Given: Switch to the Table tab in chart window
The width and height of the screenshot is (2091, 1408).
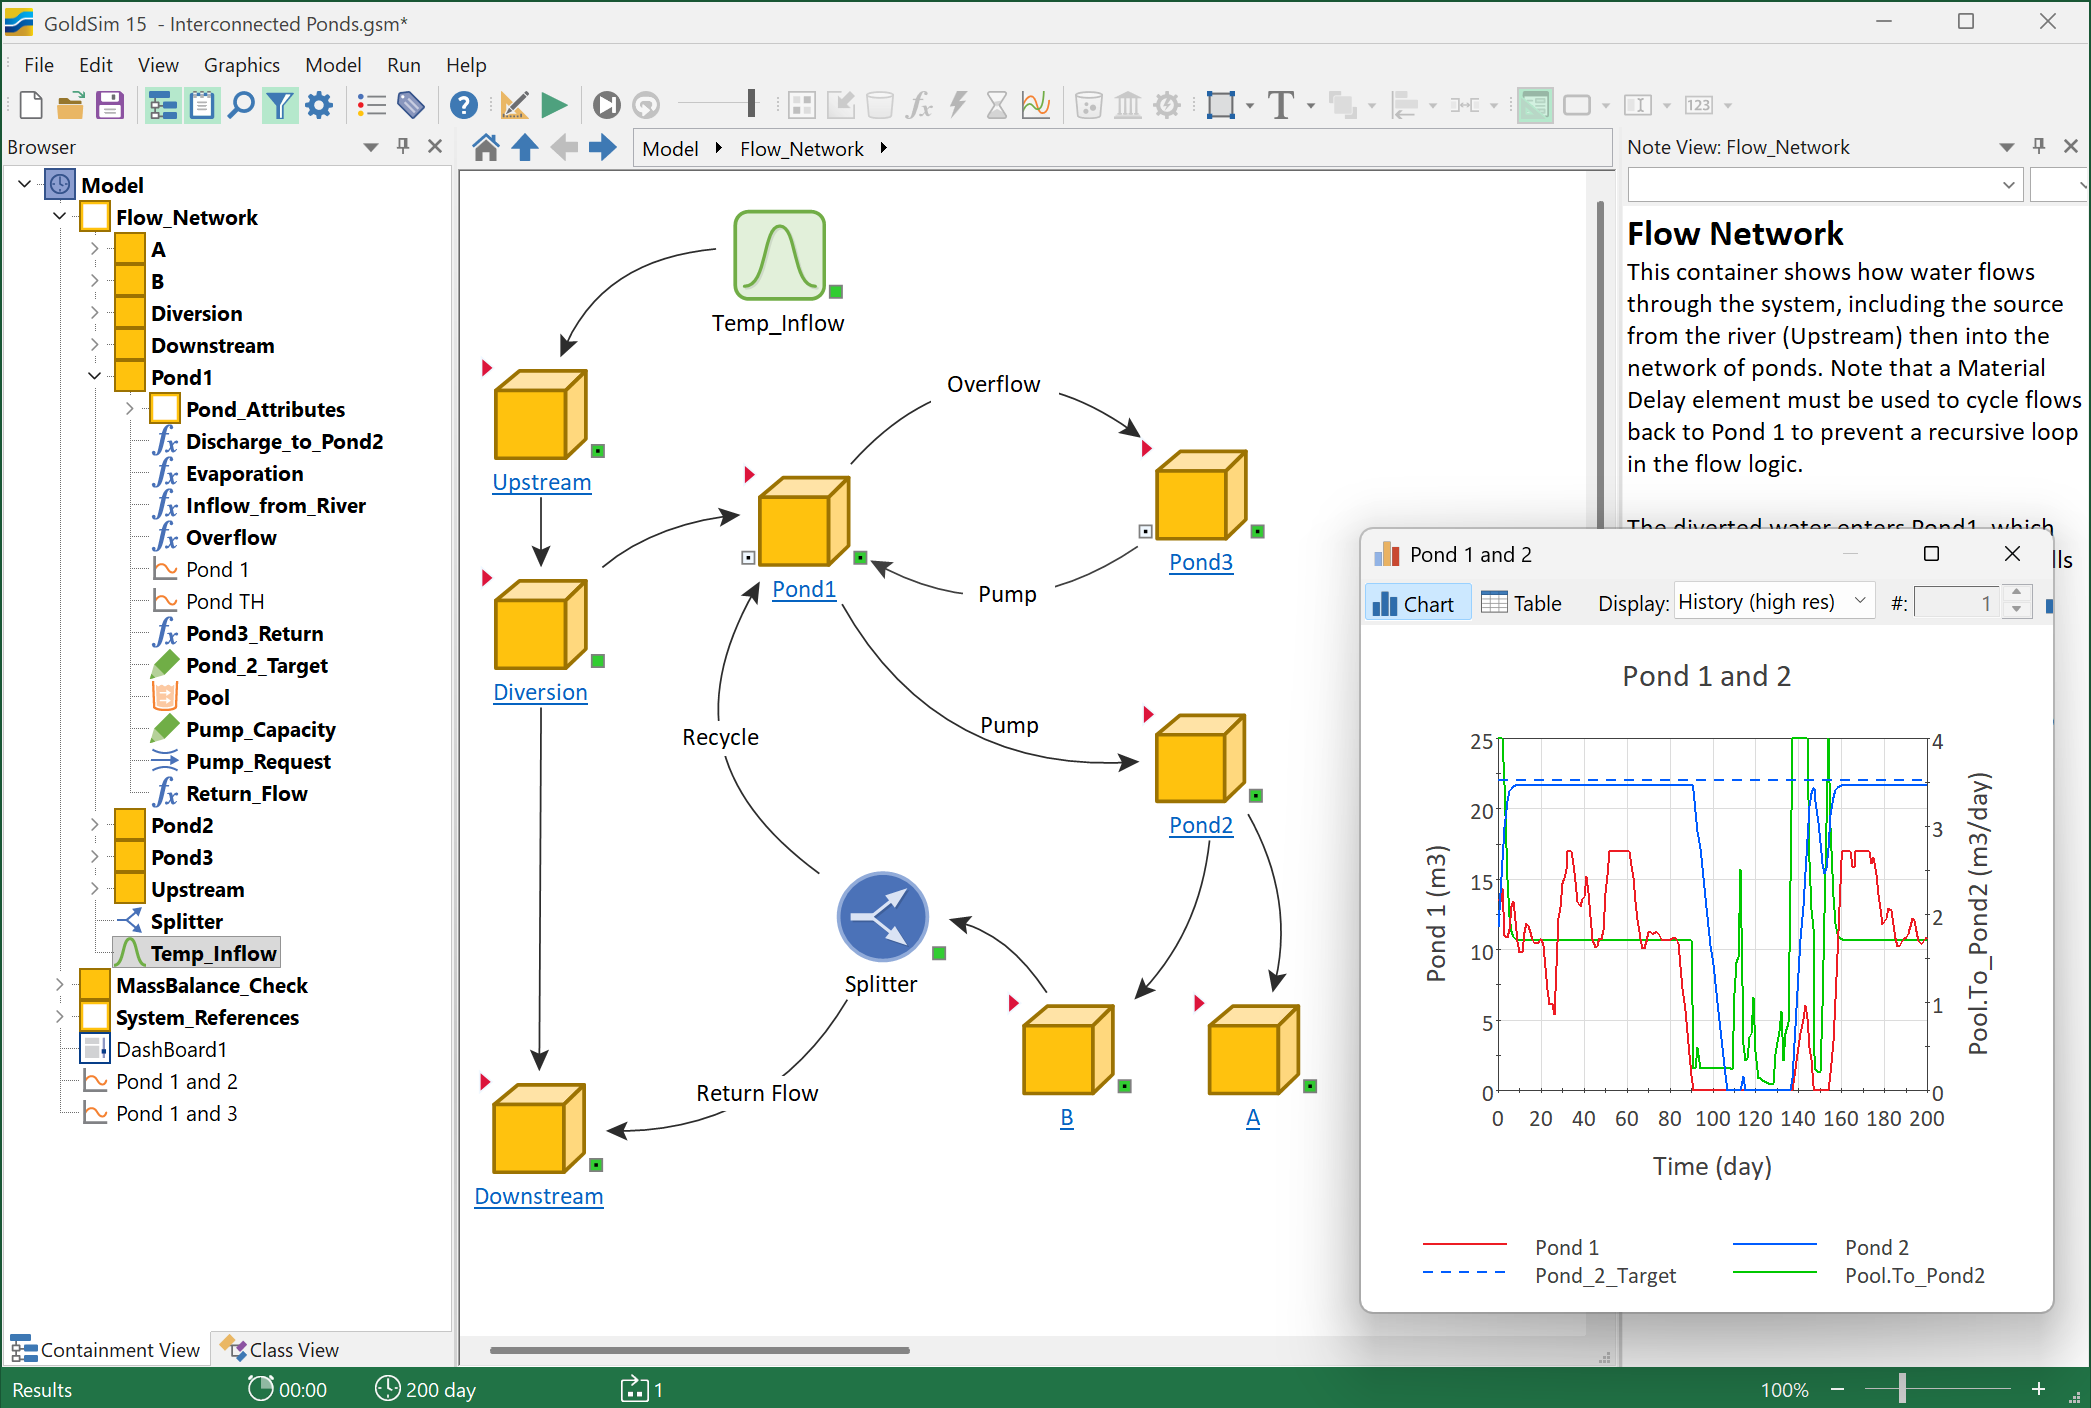Looking at the screenshot, I should coord(1521,603).
